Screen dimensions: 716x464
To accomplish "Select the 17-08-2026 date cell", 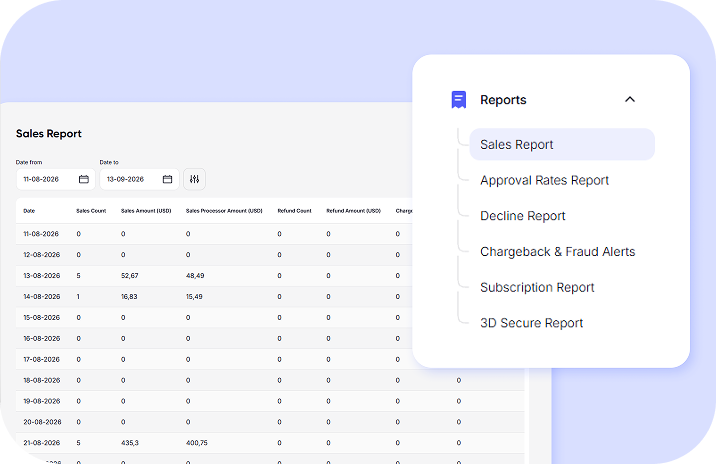I will [42, 359].
